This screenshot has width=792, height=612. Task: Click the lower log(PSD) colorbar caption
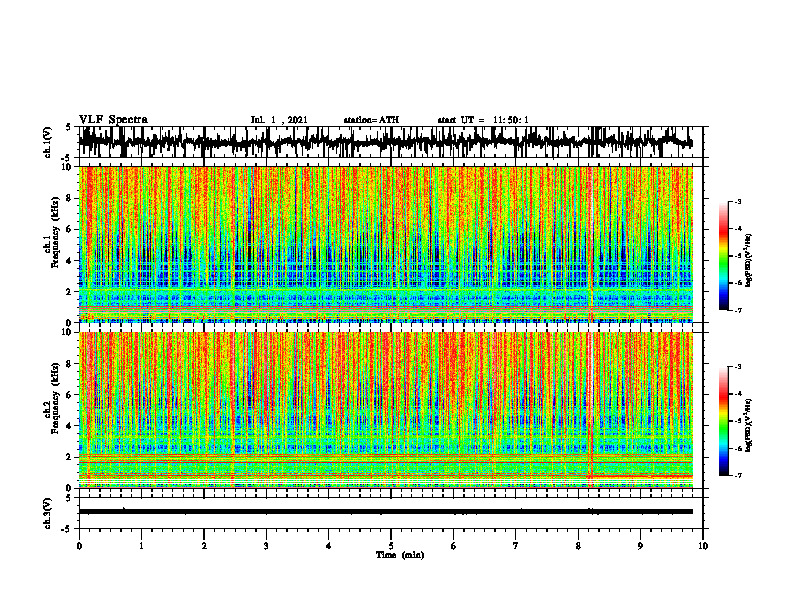tap(749, 424)
